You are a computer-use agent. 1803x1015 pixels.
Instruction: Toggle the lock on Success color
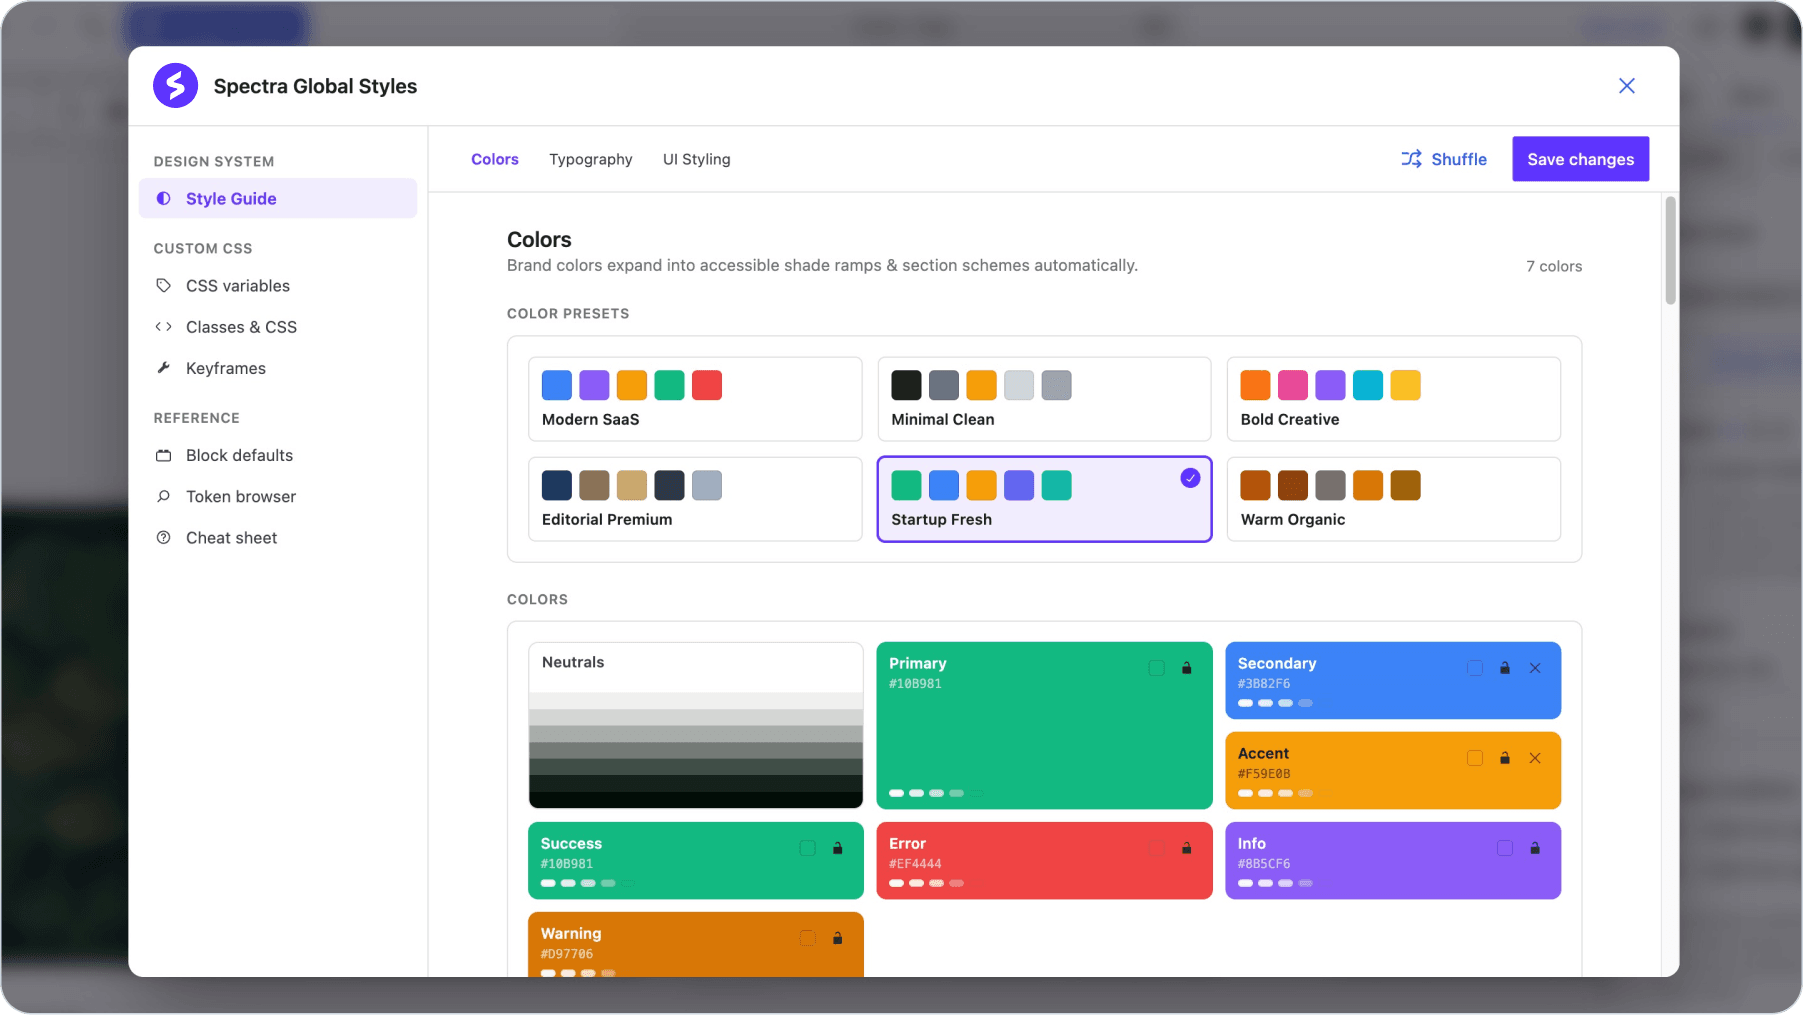pyautogui.click(x=838, y=848)
